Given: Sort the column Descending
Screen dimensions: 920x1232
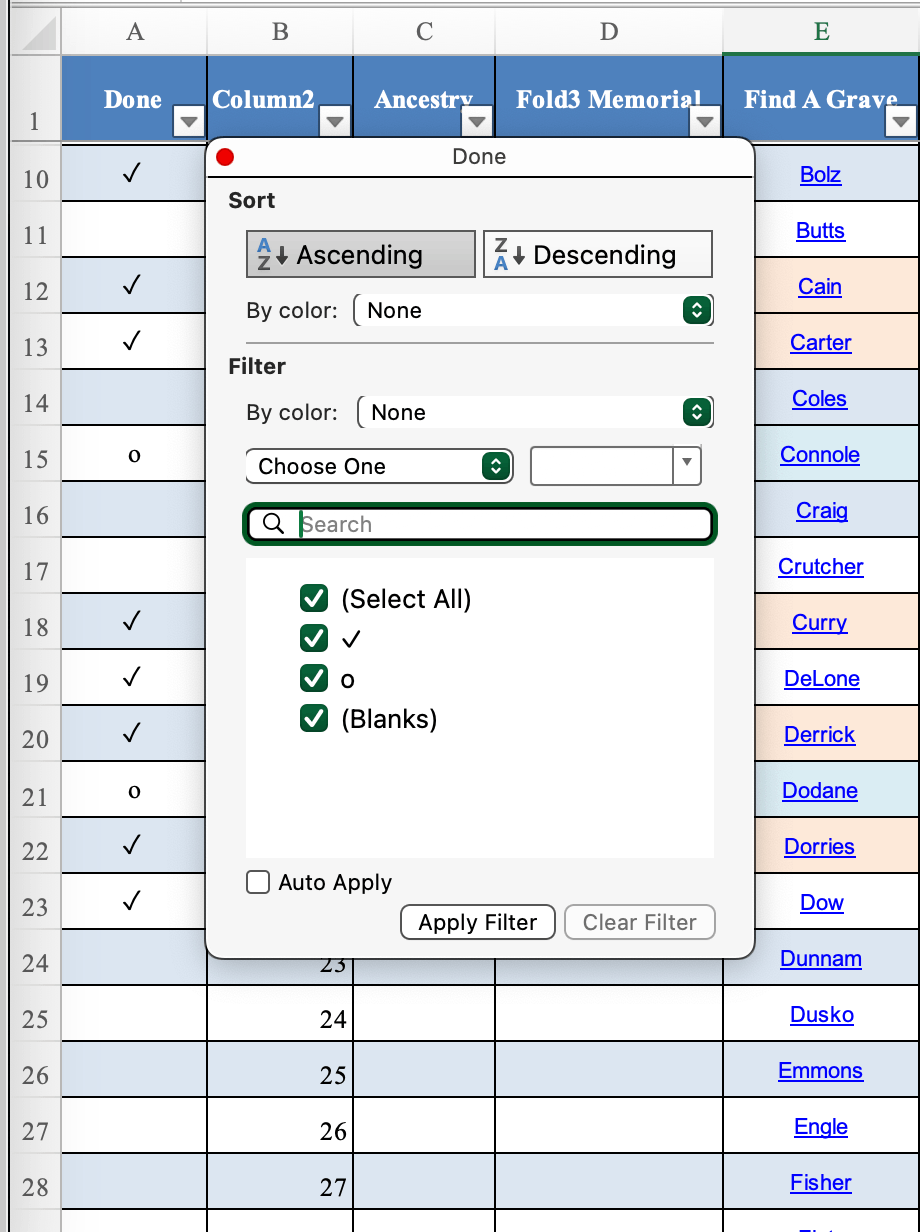Looking at the screenshot, I should click(598, 254).
